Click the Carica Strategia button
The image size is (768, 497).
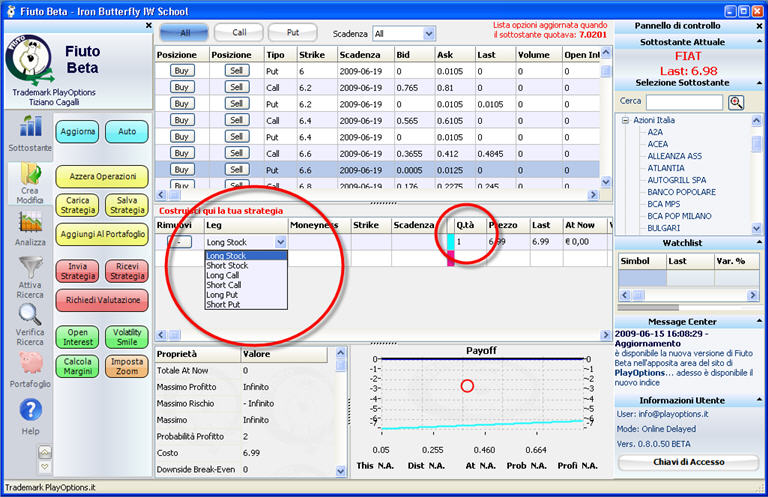pos(77,206)
